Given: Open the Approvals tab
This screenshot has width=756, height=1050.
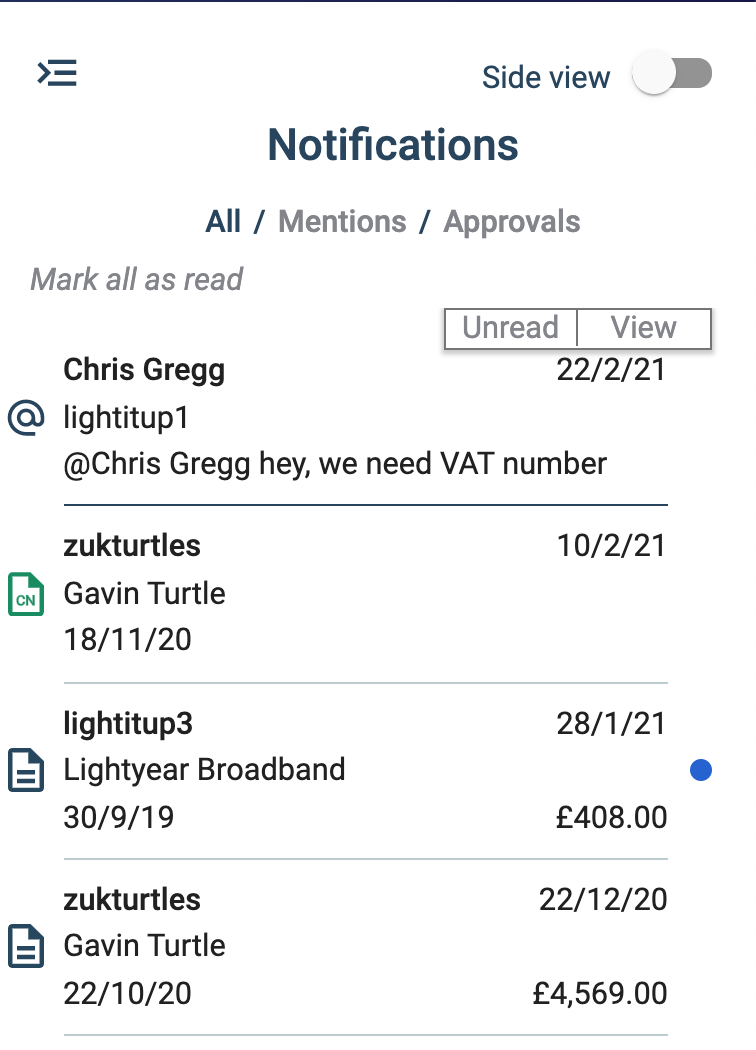Looking at the screenshot, I should [512, 221].
